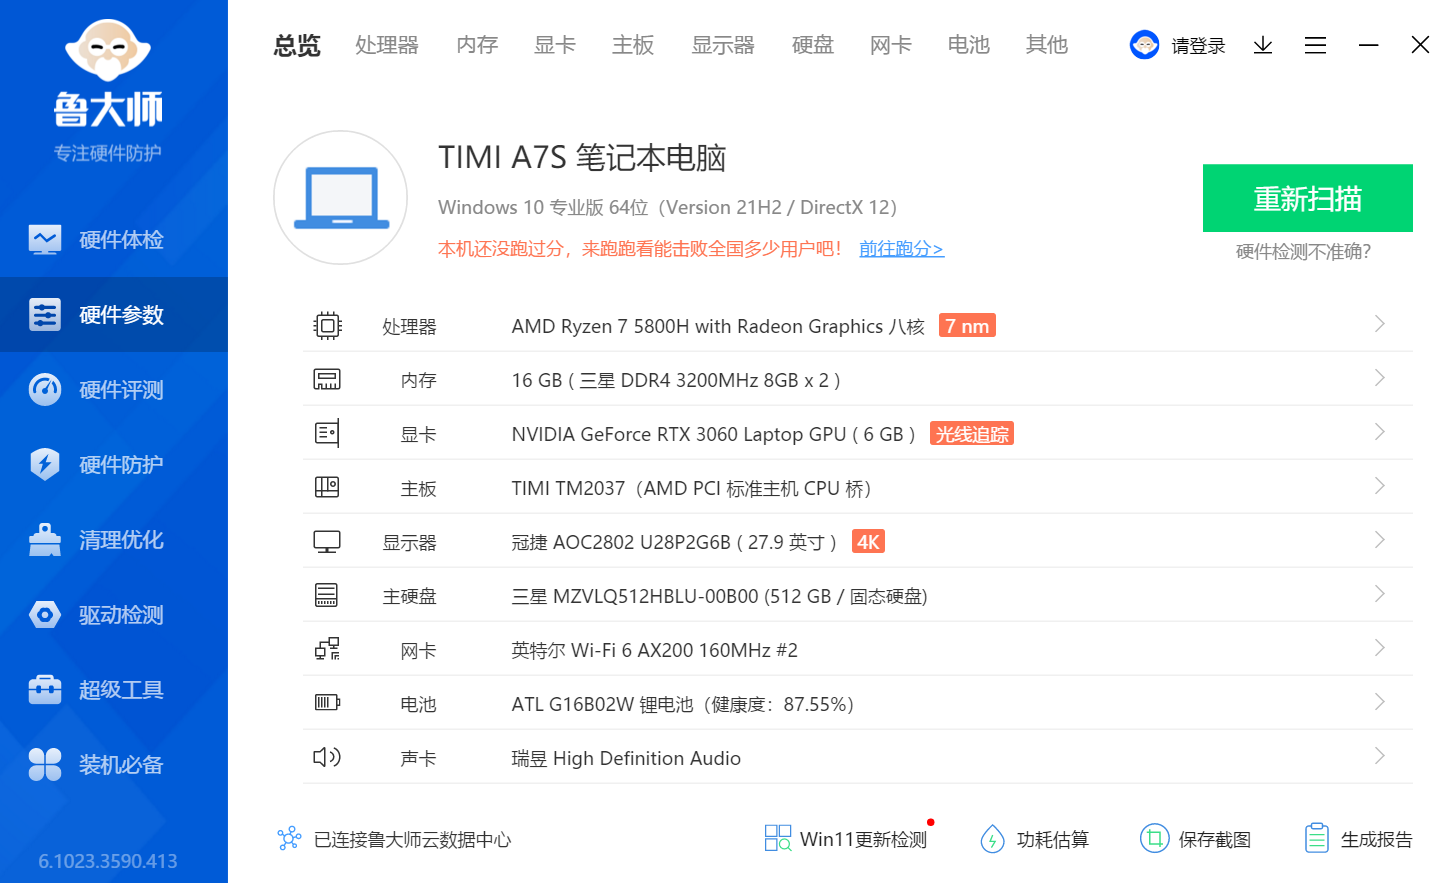Open 清理优化 cleanup section

point(114,540)
